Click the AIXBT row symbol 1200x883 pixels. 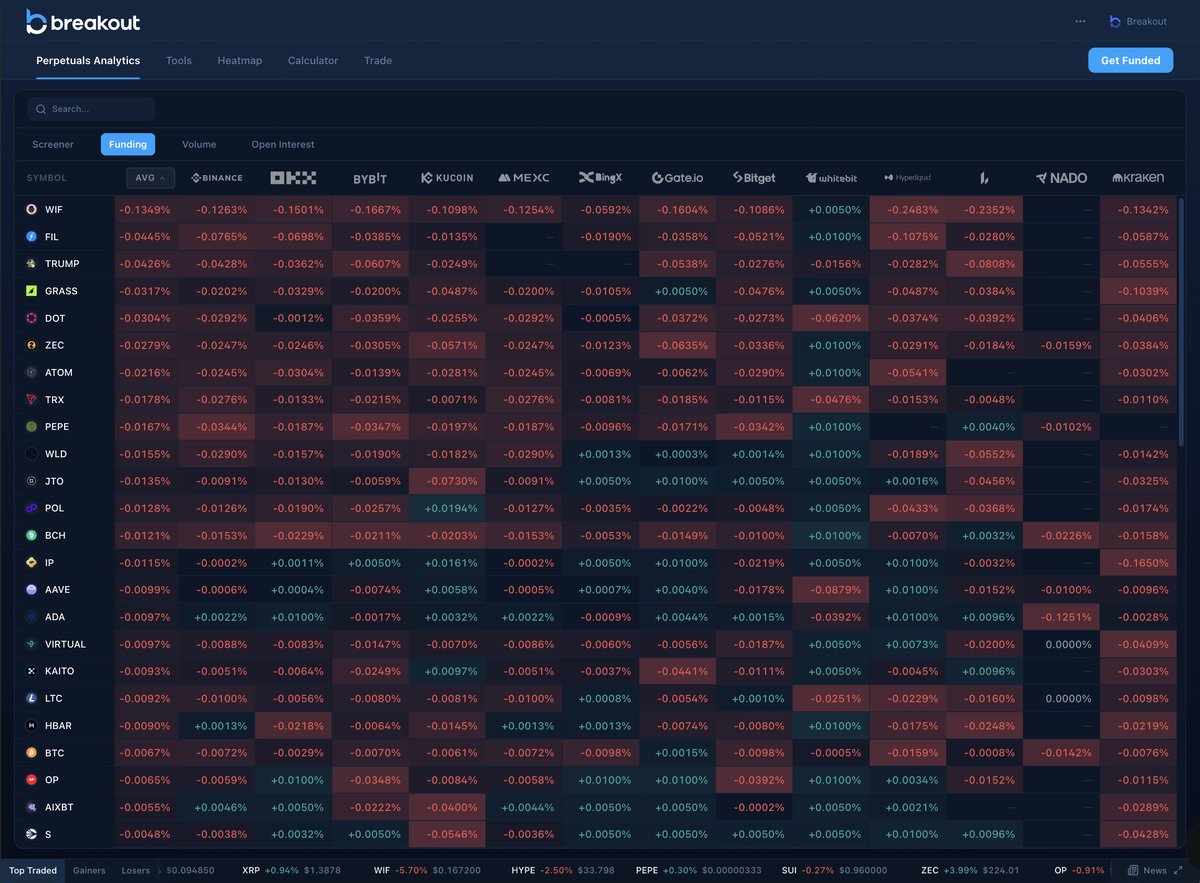[59, 806]
